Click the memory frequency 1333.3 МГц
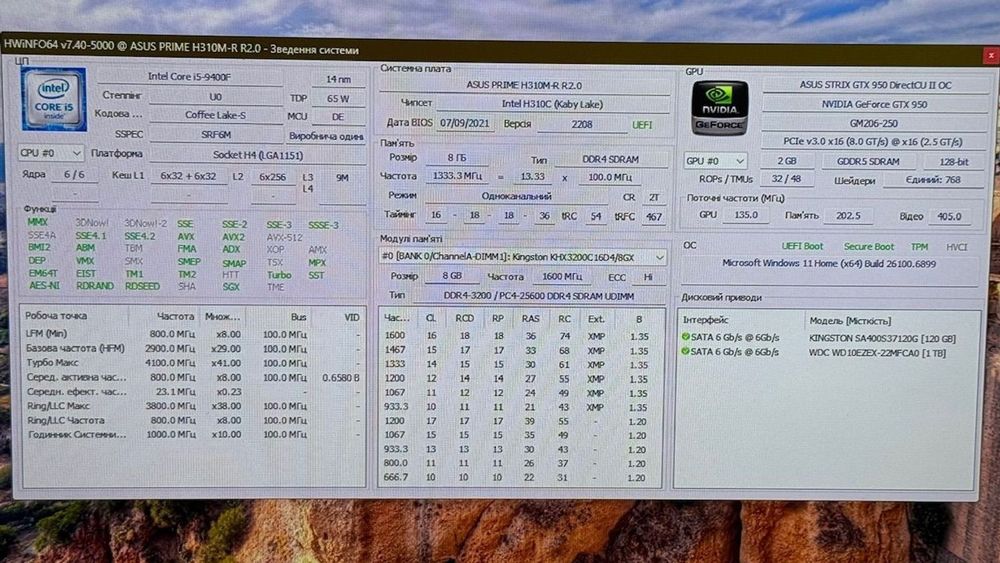 456,175
